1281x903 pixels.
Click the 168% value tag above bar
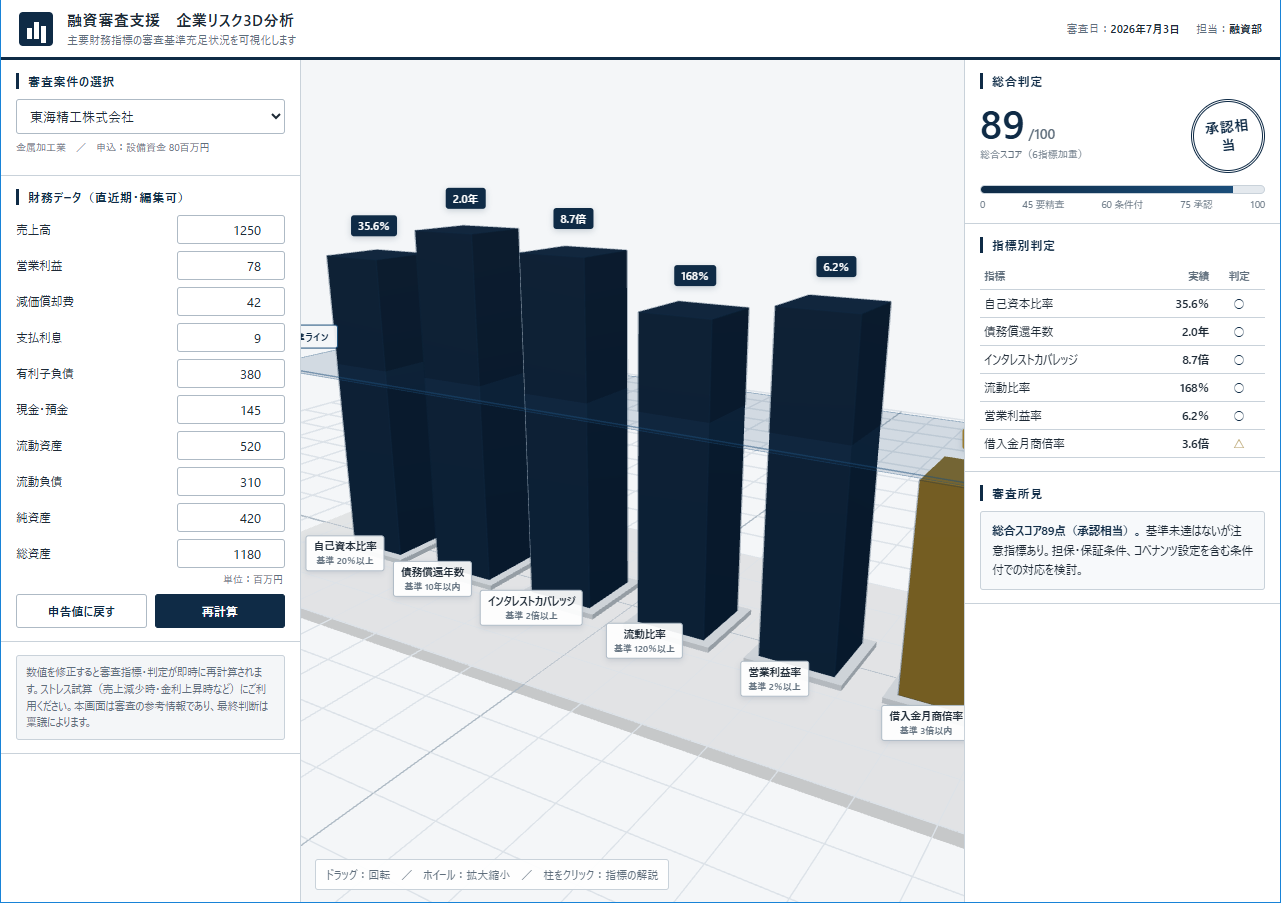point(695,275)
